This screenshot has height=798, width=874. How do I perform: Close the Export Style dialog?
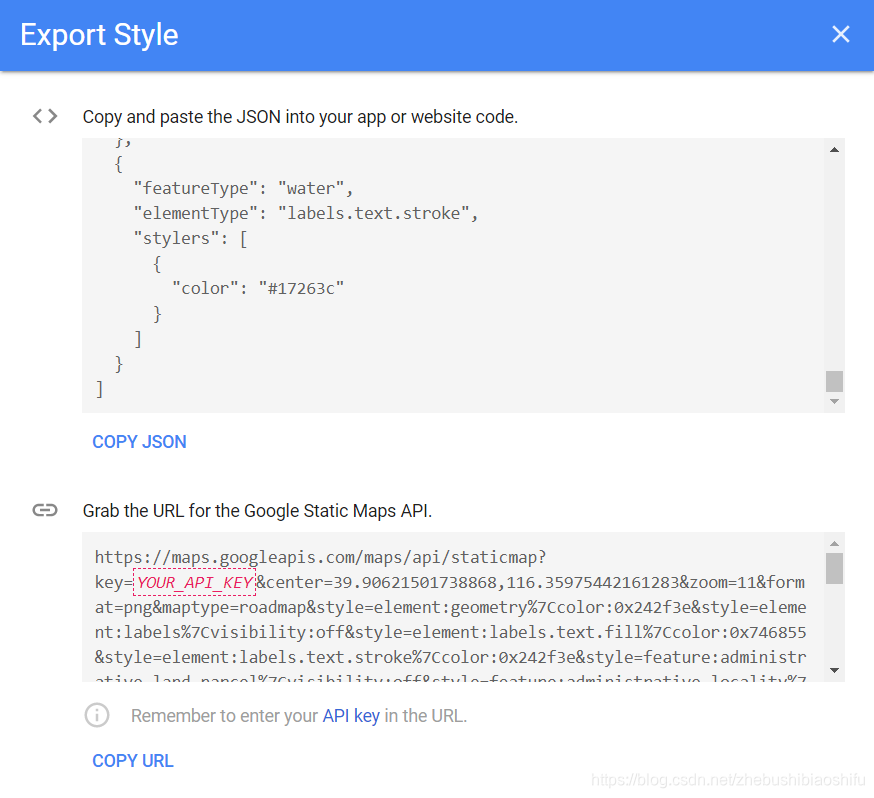[841, 35]
